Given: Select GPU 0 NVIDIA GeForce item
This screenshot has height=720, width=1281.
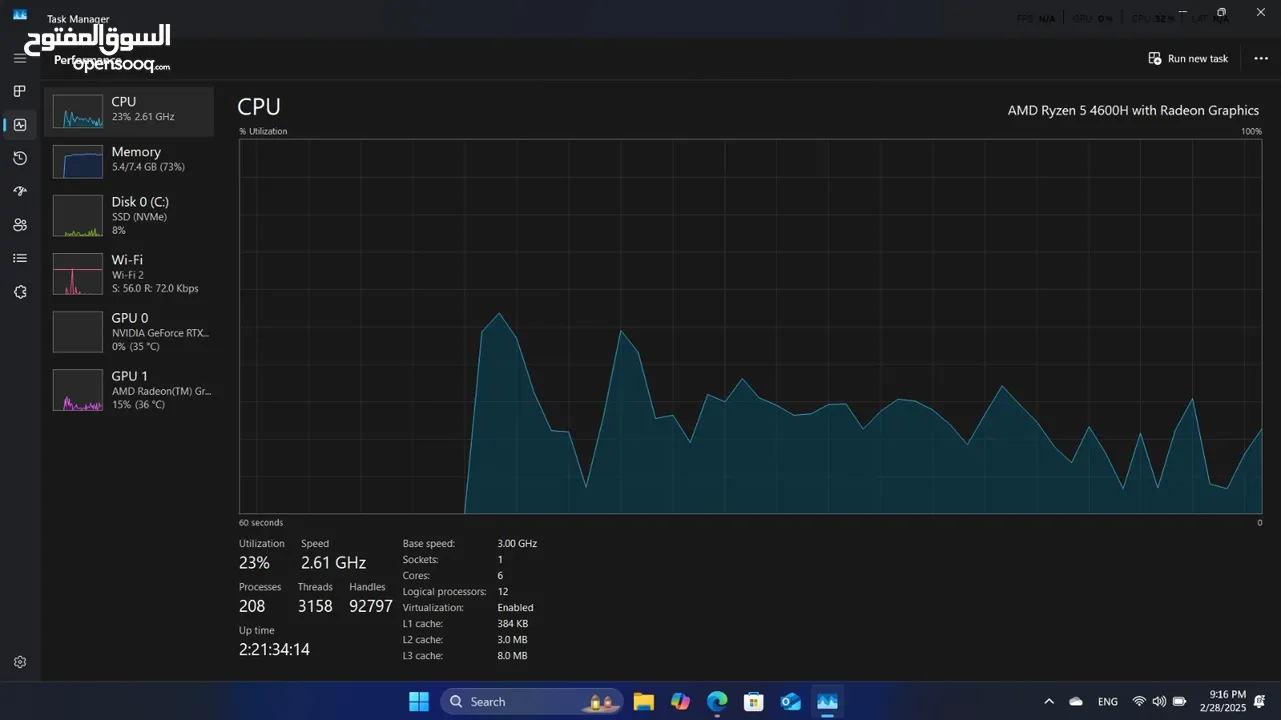Looking at the screenshot, I should coord(128,331).
